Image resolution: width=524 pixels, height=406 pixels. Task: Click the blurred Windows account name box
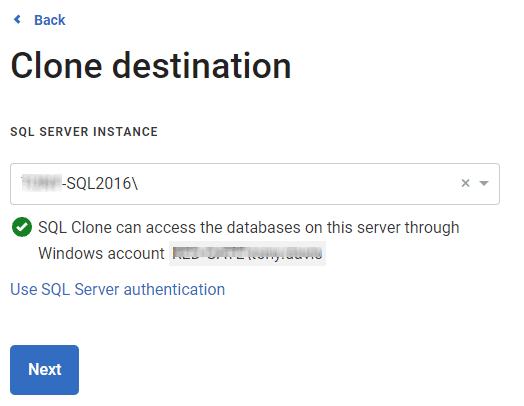coord(247,253)
